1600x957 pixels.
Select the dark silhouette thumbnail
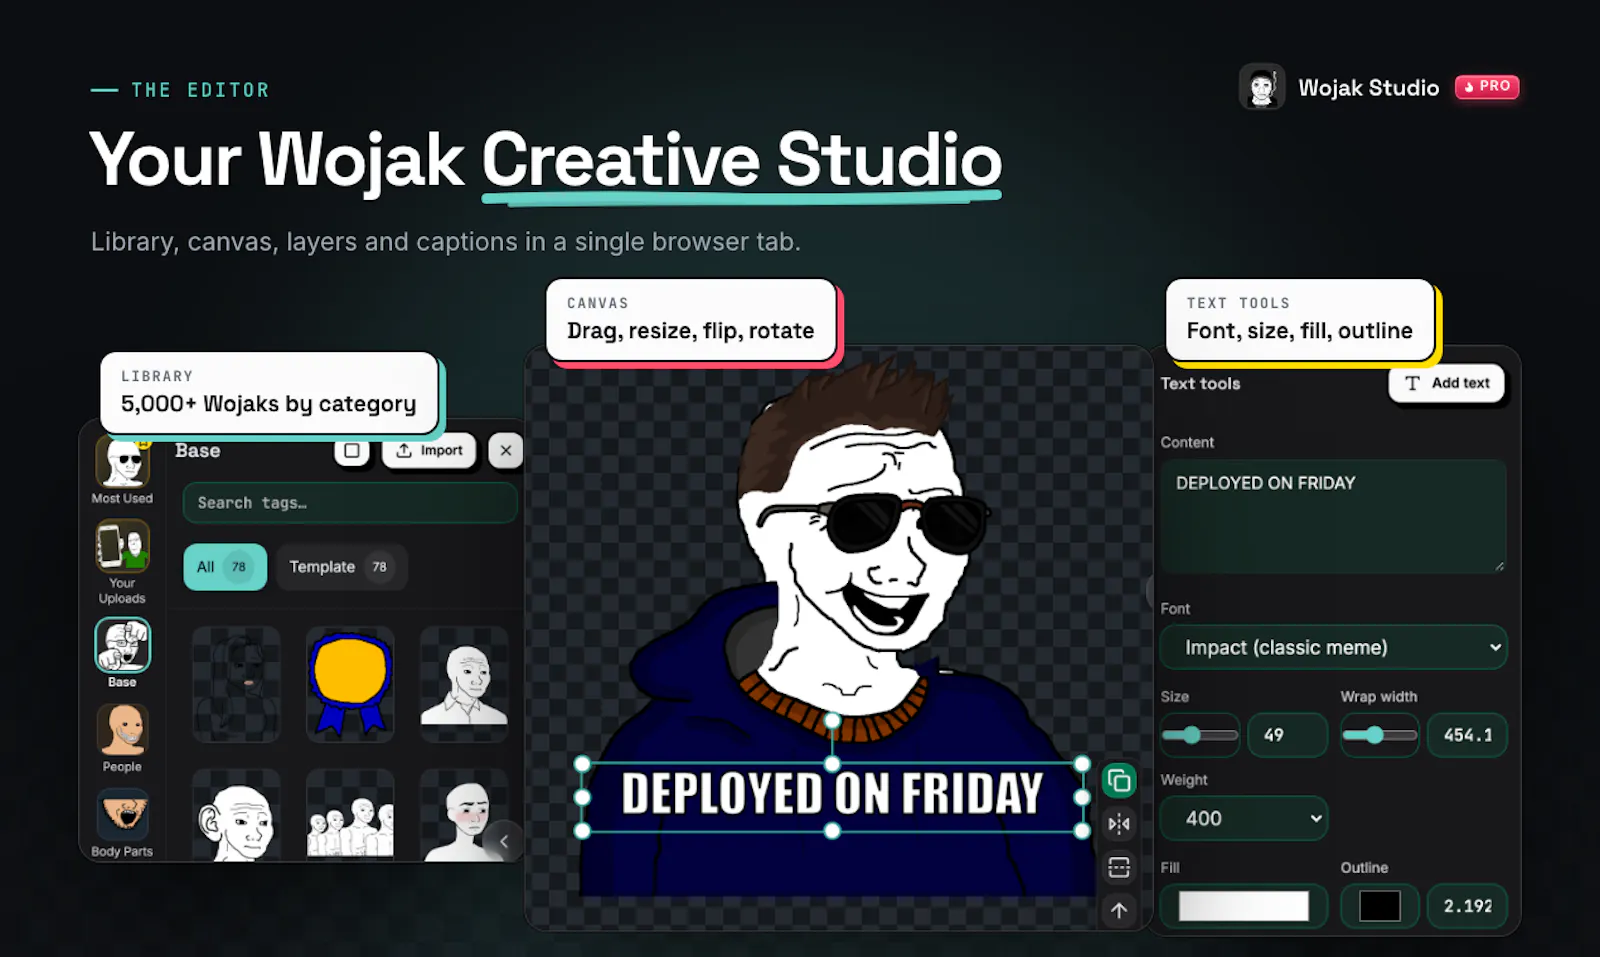pos(236,684)
